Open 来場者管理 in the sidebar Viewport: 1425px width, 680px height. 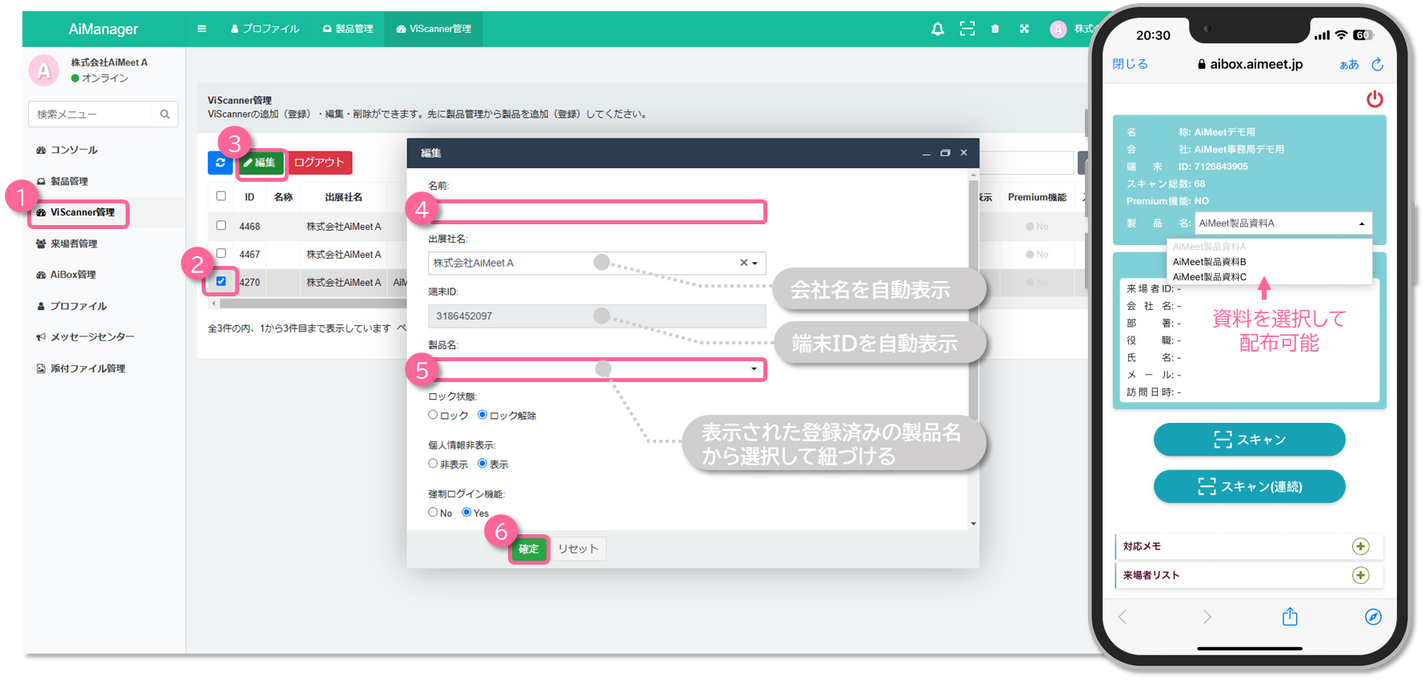click(x=66, y=243)
